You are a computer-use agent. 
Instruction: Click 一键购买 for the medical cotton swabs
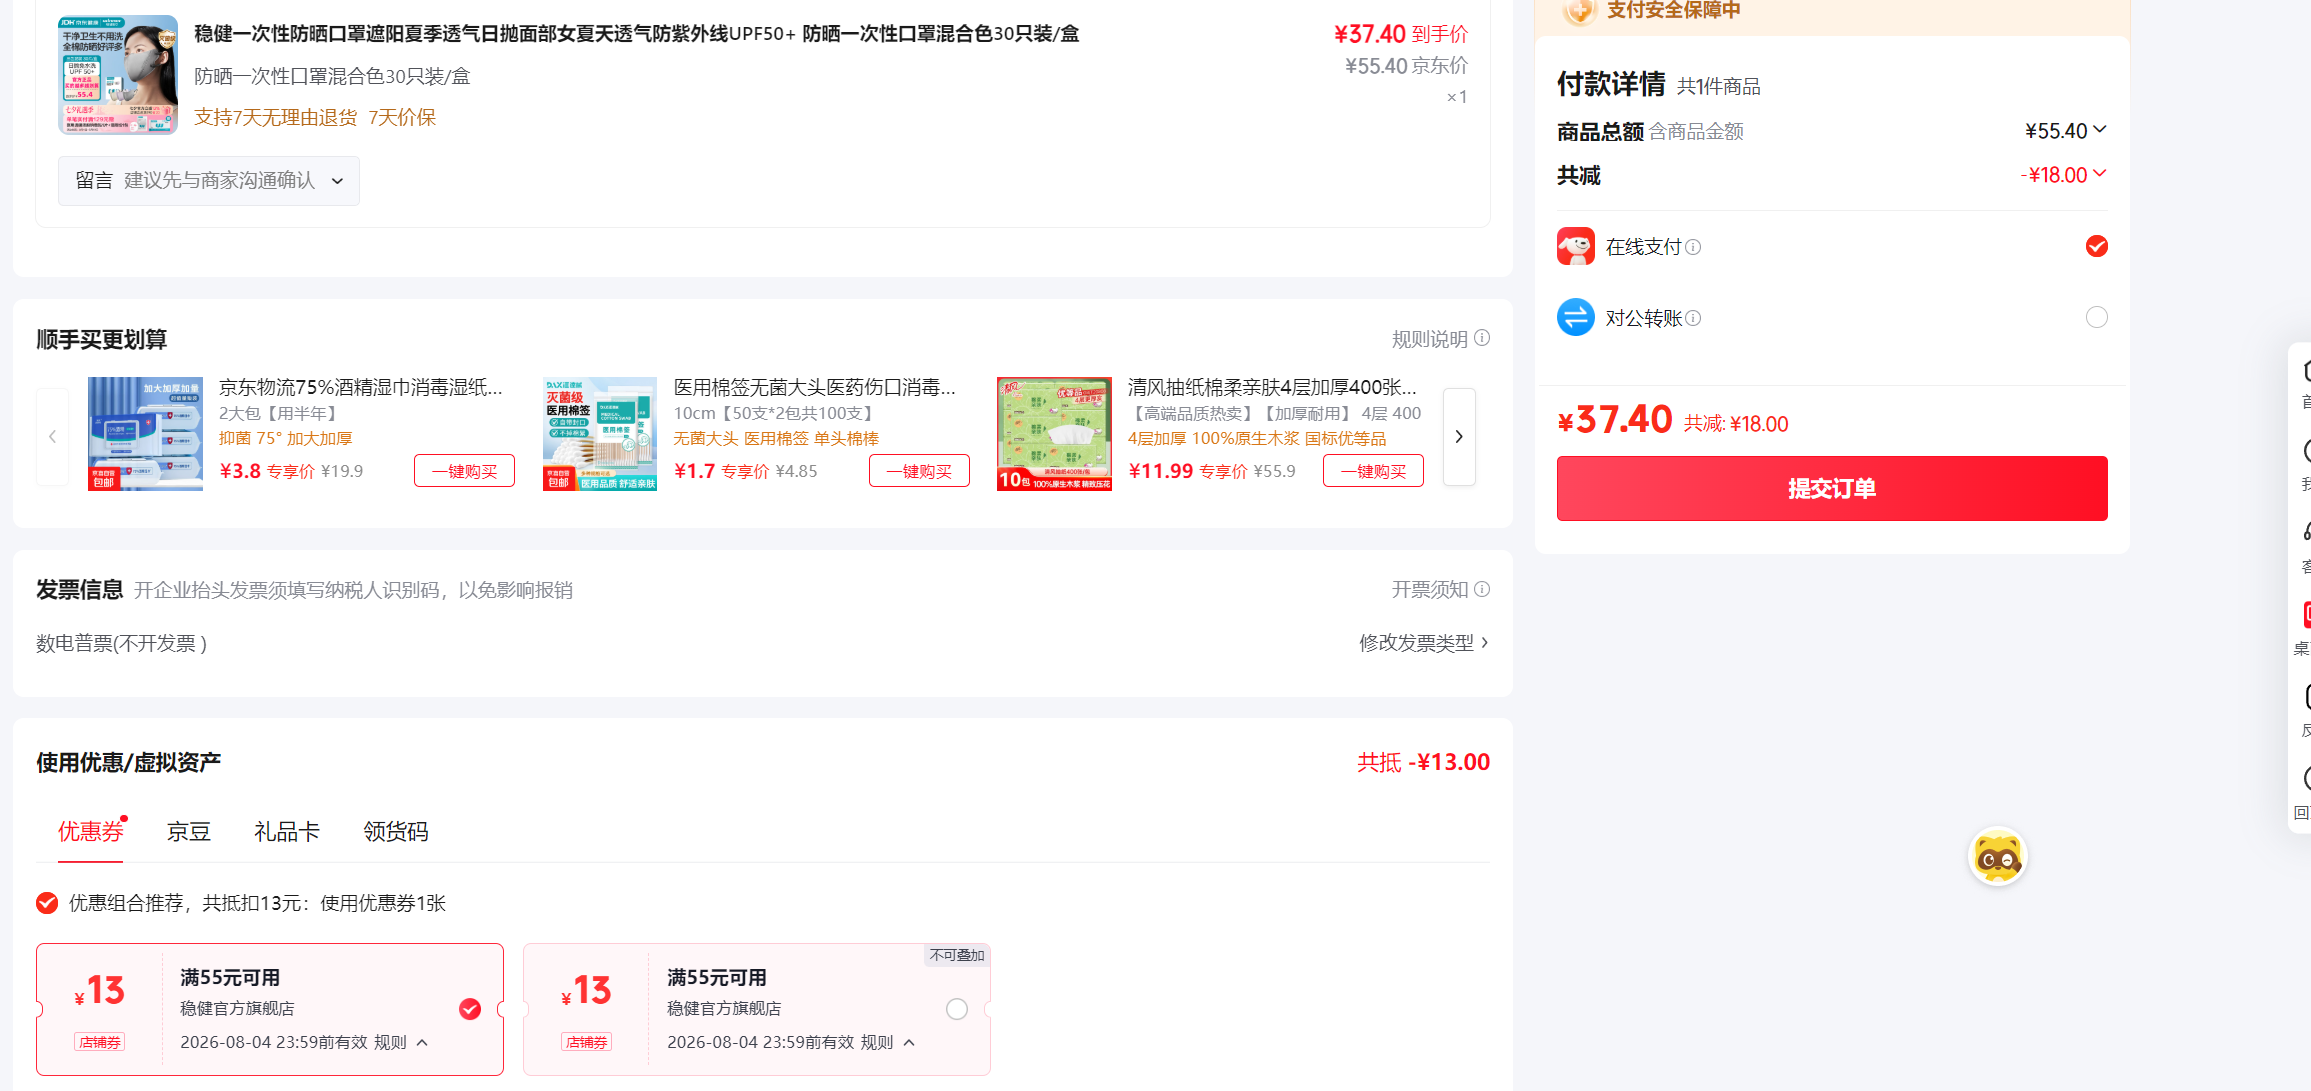pos(920,471)
